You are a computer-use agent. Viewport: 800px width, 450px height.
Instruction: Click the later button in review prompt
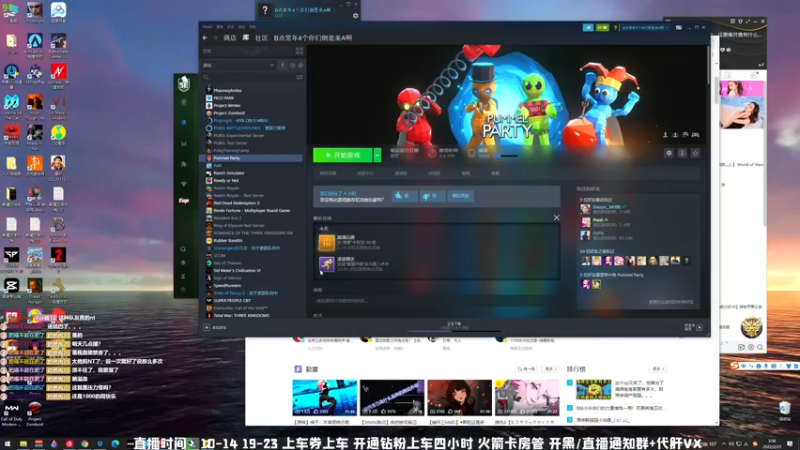[x=460, y=196]
